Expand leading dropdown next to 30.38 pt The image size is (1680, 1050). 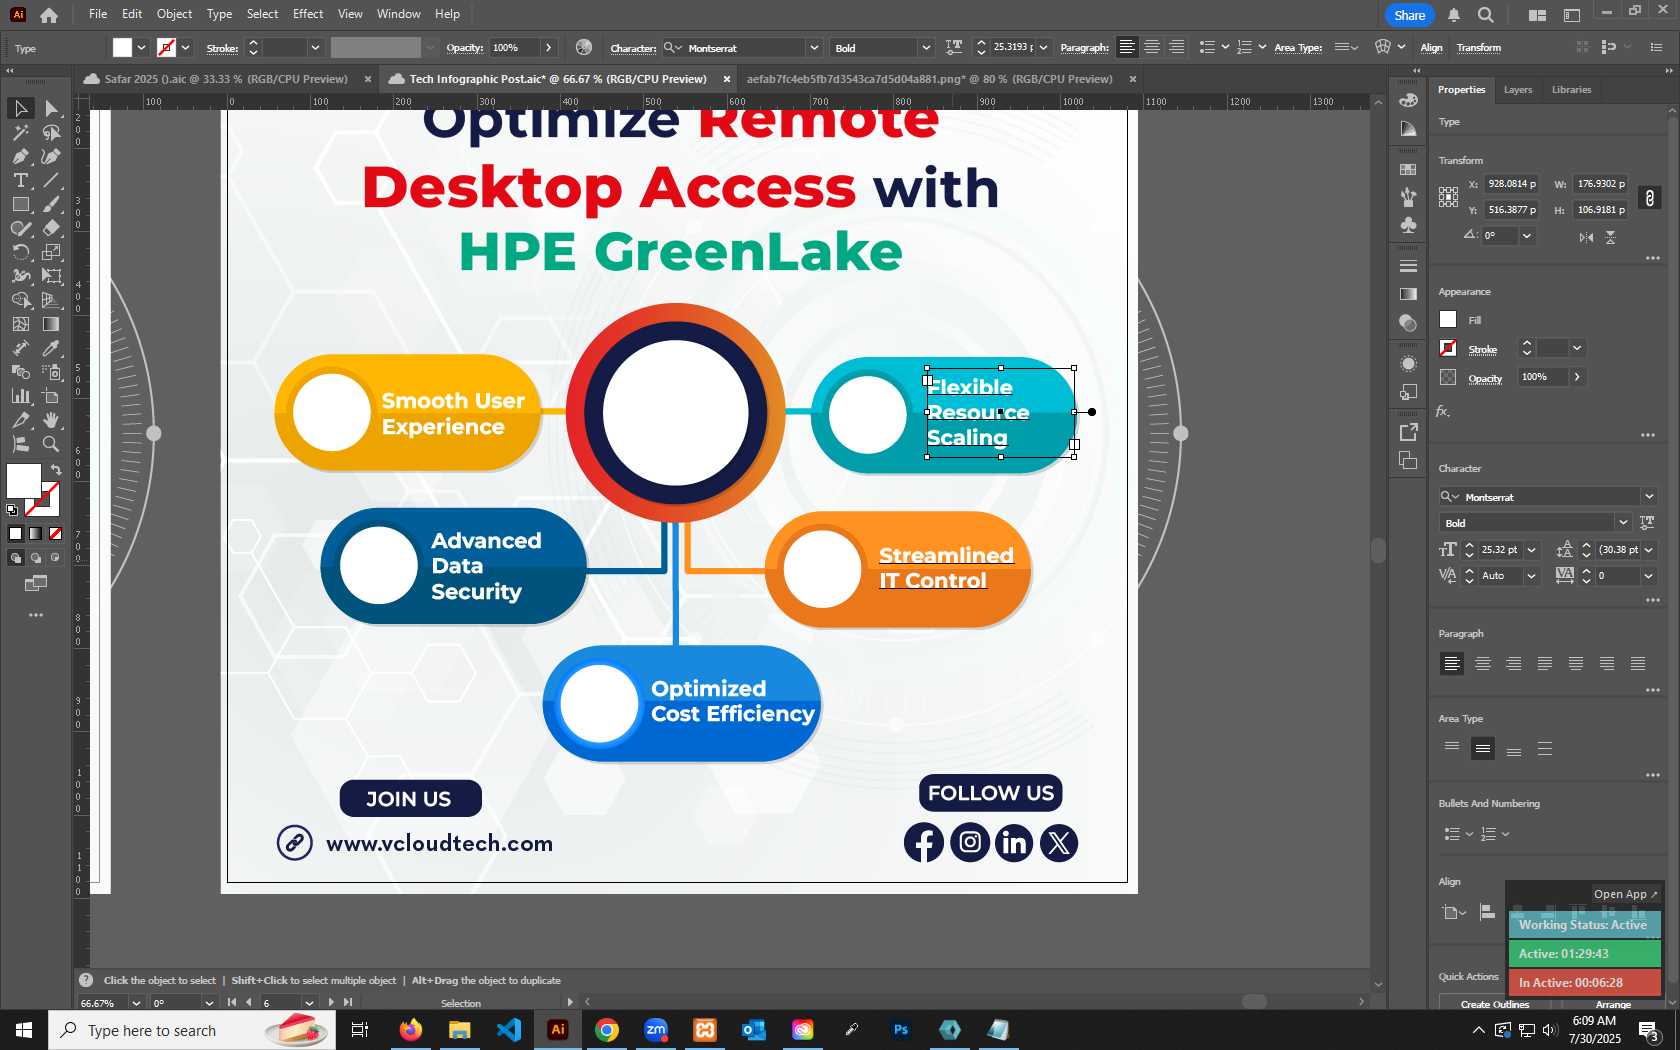click(1648, 550)
